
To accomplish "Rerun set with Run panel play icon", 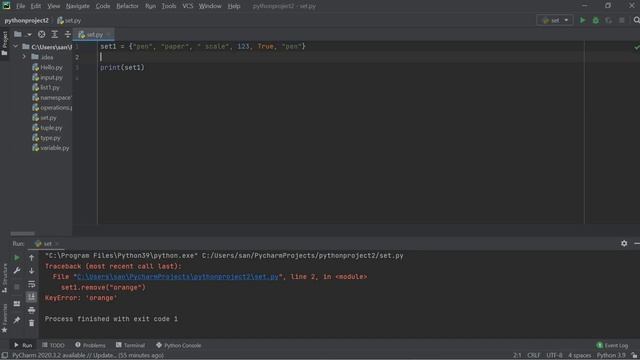I will [17, 258].
